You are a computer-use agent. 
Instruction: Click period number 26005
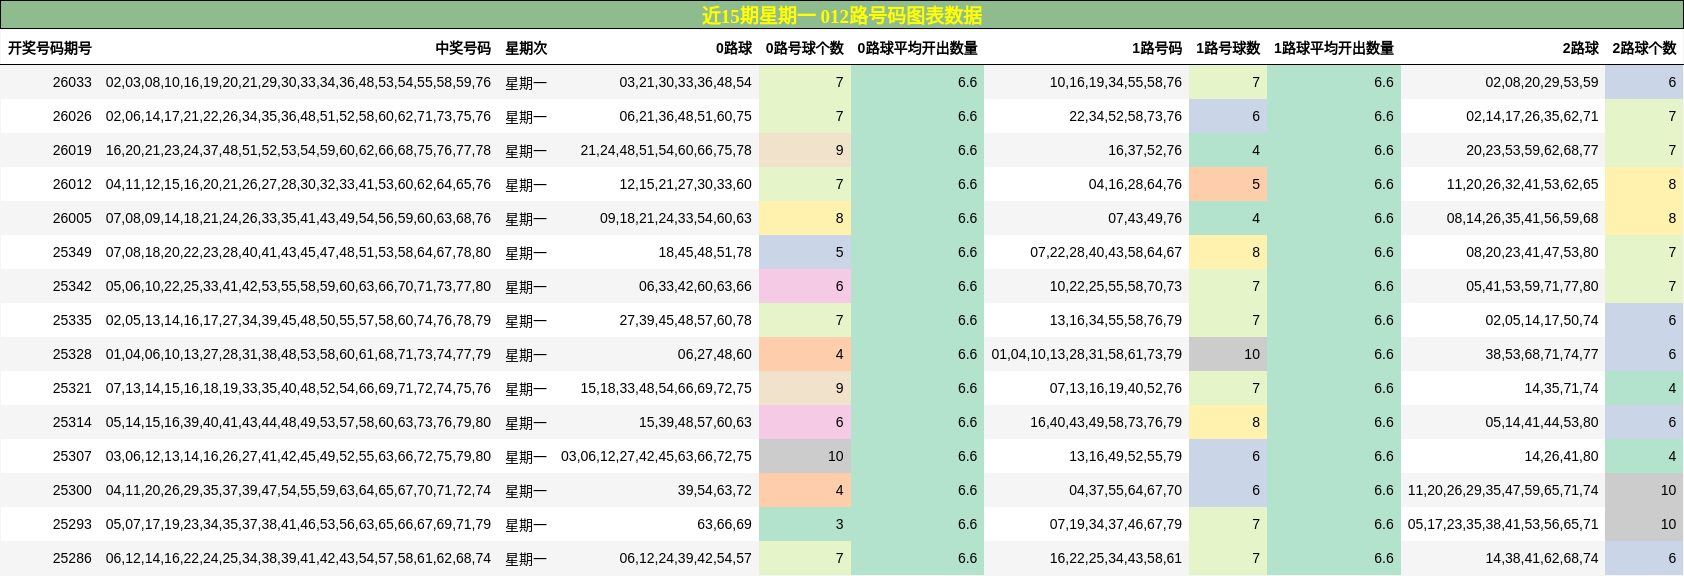72,218
